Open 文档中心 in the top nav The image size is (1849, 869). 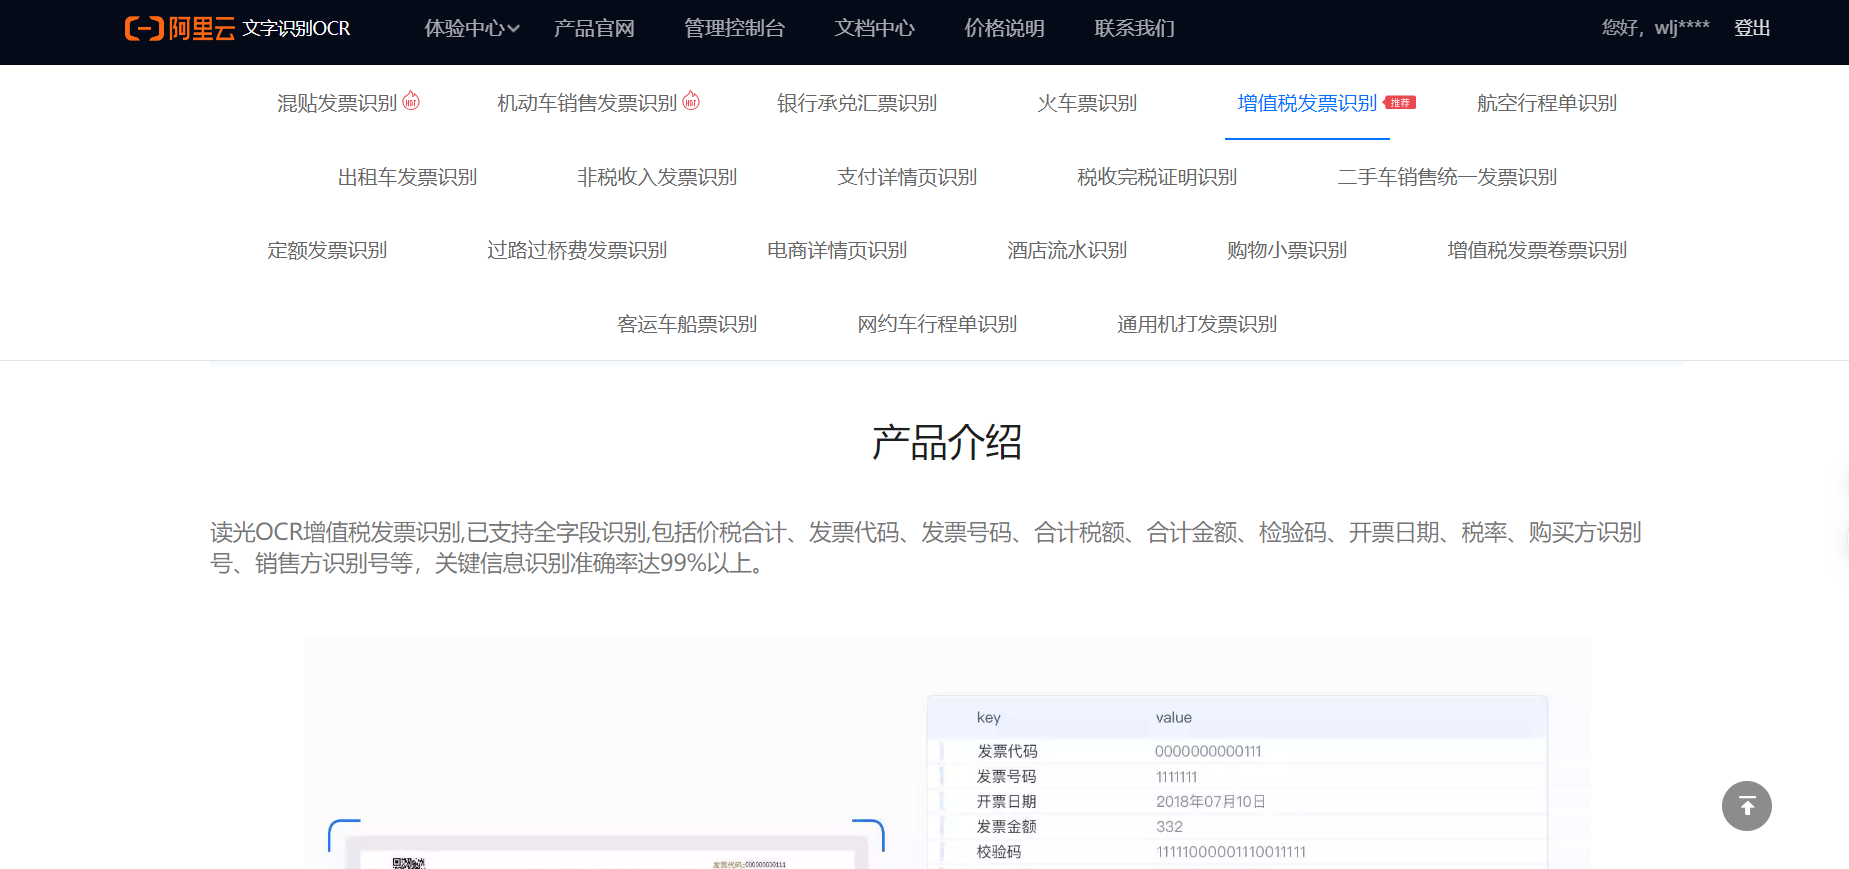[874, 28]
